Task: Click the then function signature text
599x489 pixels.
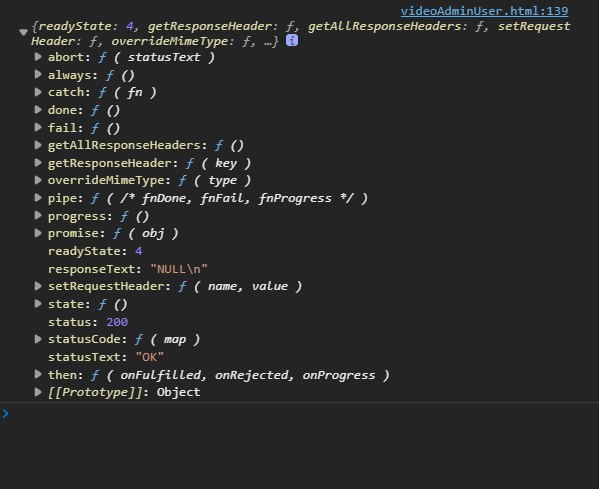Action: pos(240,375)
